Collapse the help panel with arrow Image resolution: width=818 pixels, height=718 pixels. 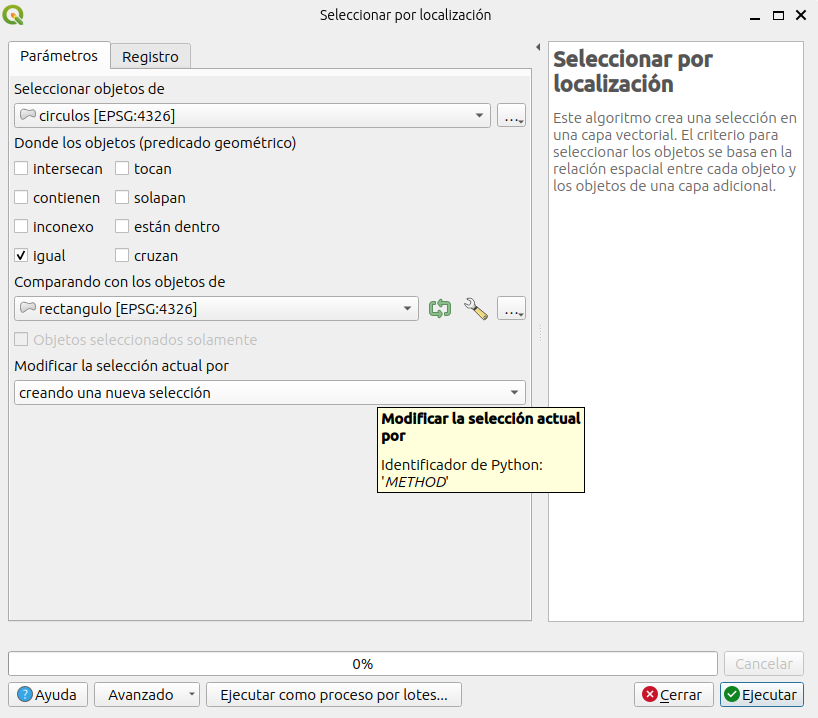(538, 48)
